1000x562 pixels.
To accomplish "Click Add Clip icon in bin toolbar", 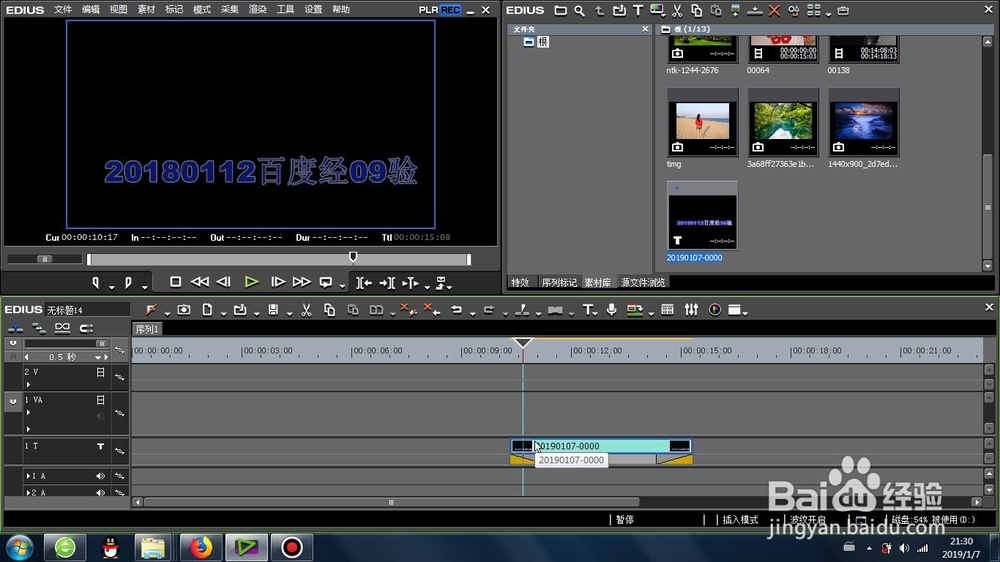I will pyautogui.click(x=619, y=10).
